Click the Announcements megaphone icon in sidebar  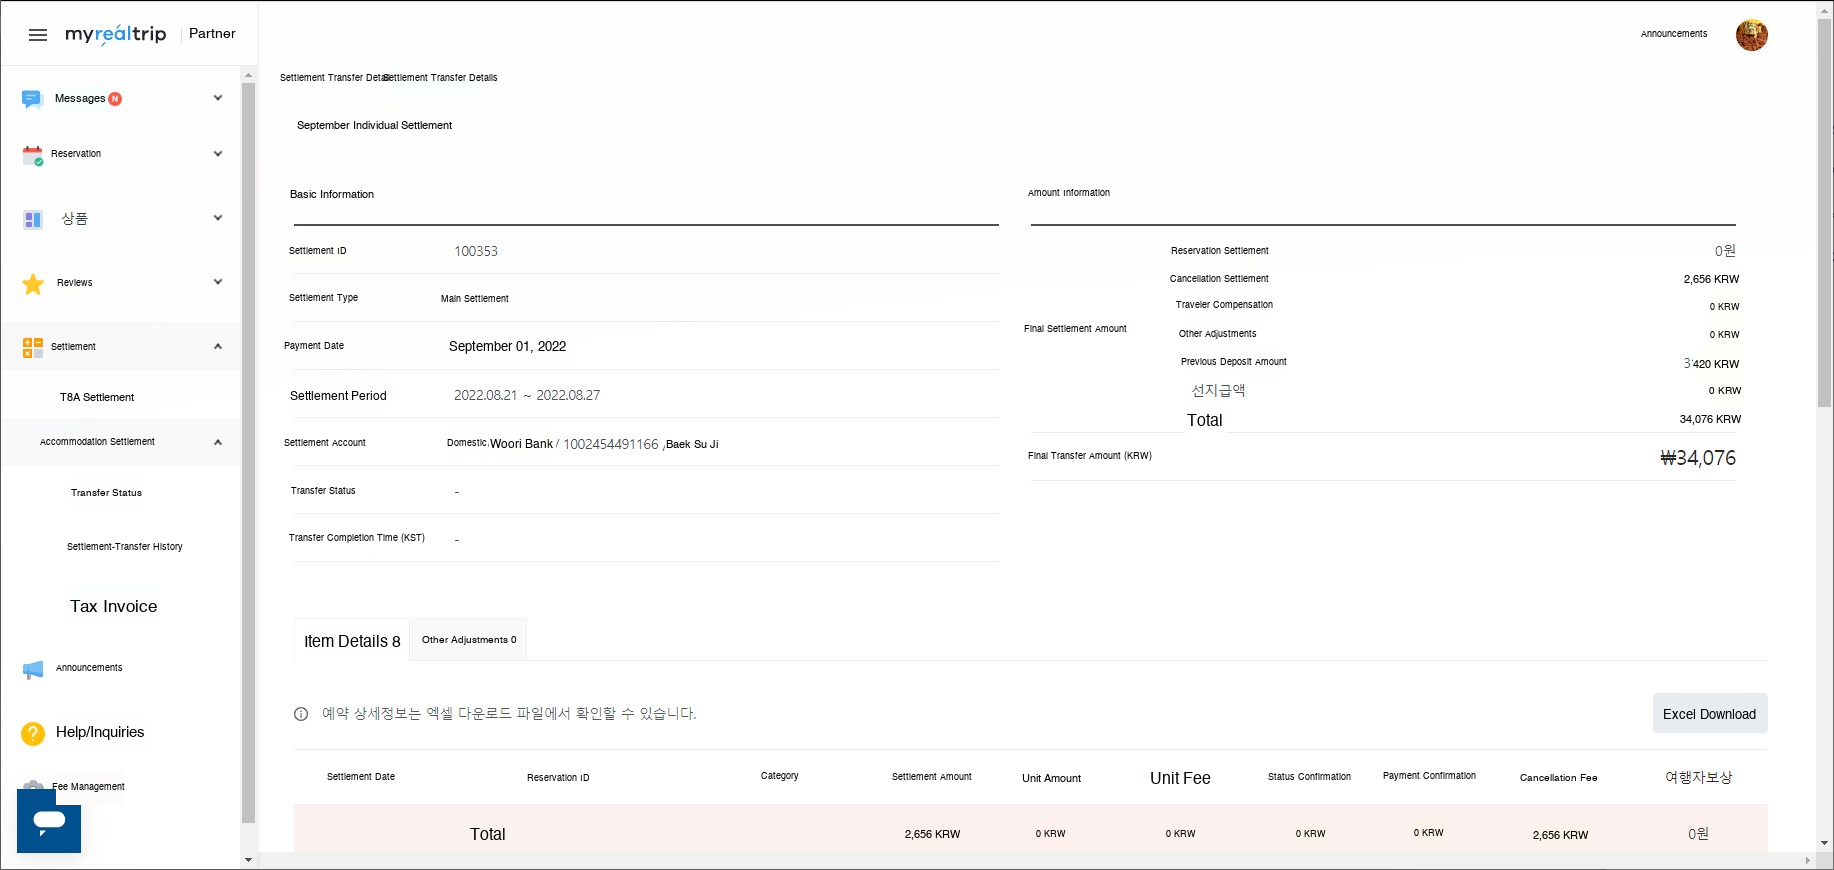(x=33, y=669)
